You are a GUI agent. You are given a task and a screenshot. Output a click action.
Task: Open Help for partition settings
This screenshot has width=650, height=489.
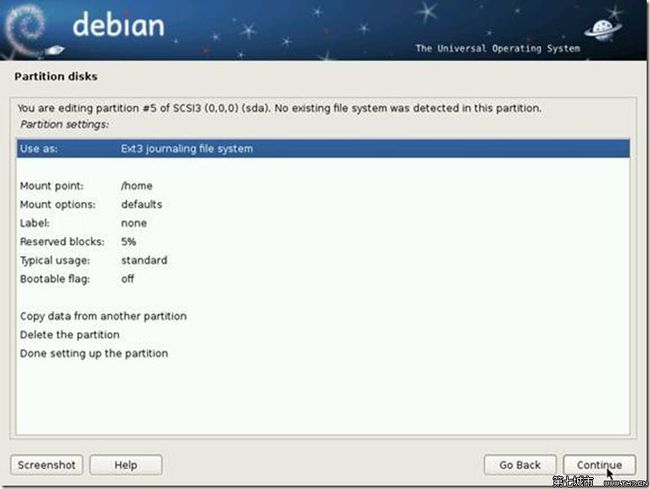tap(126, 465)
